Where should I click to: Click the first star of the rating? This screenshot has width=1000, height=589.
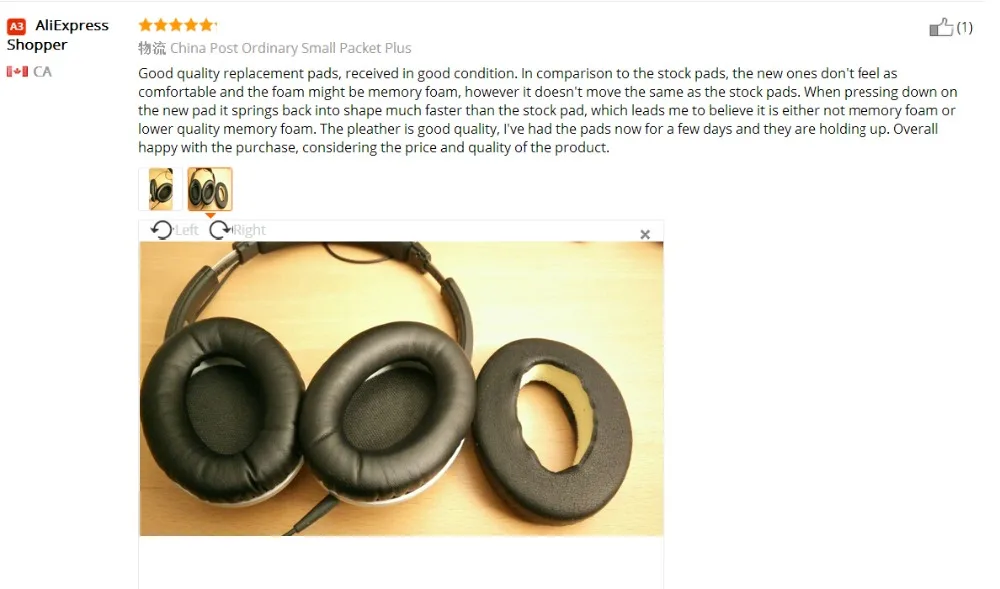145,25
